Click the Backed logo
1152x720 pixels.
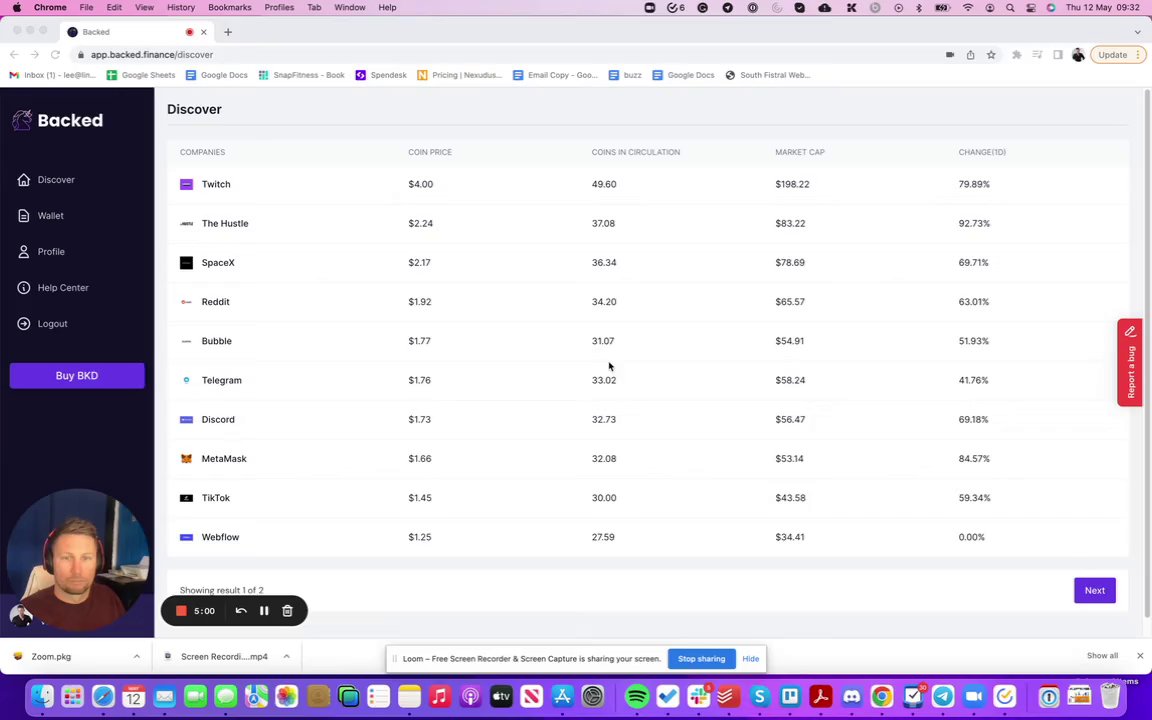click(58, 120)
